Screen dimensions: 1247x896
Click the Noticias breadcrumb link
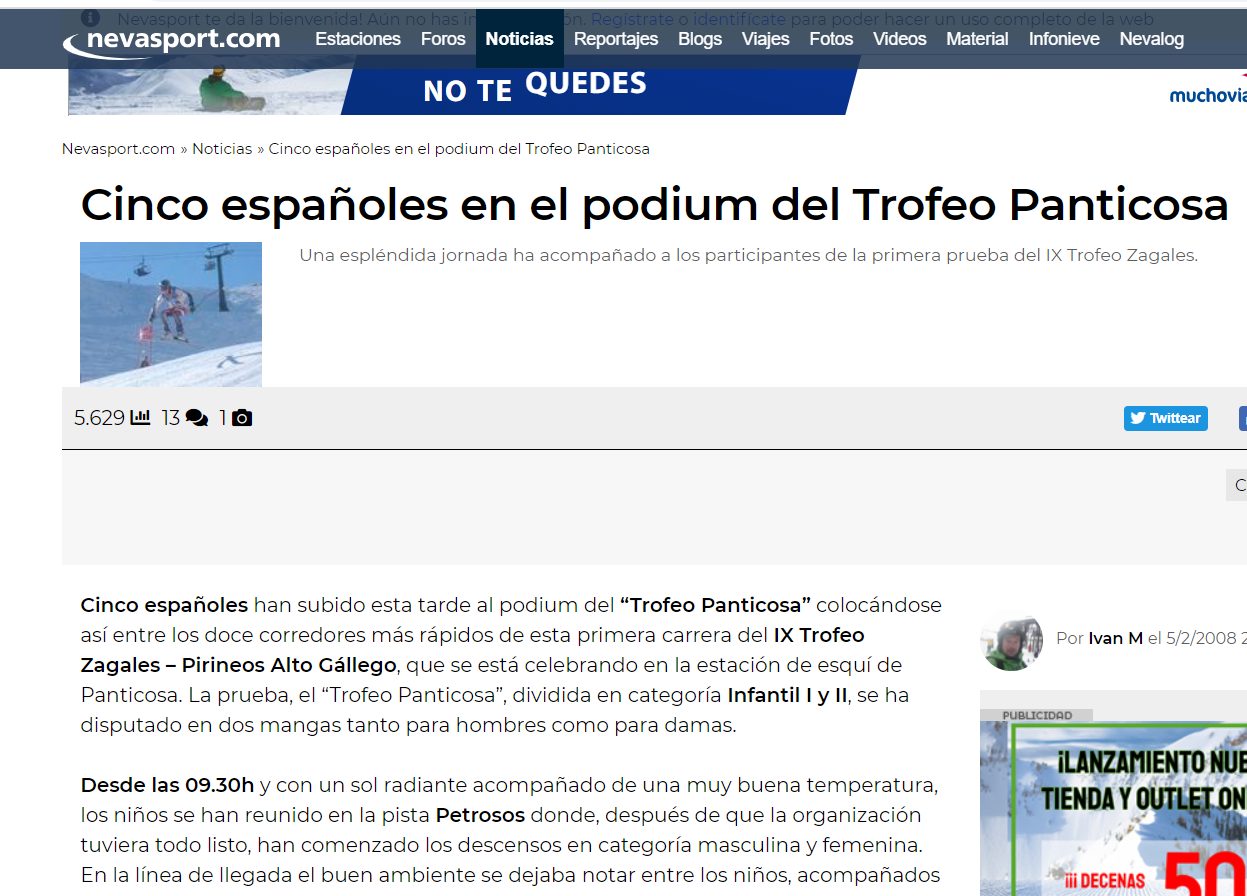[222, 149]
